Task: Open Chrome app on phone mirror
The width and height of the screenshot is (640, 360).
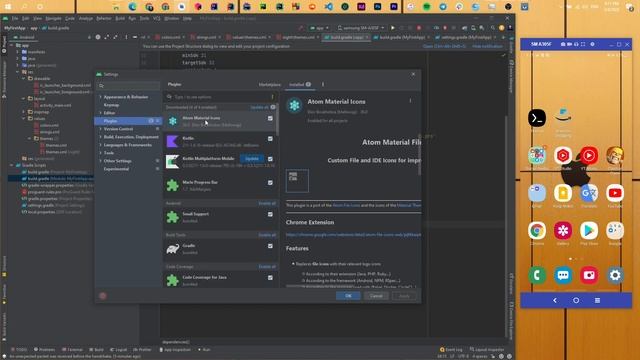Action: click(537, 231)
